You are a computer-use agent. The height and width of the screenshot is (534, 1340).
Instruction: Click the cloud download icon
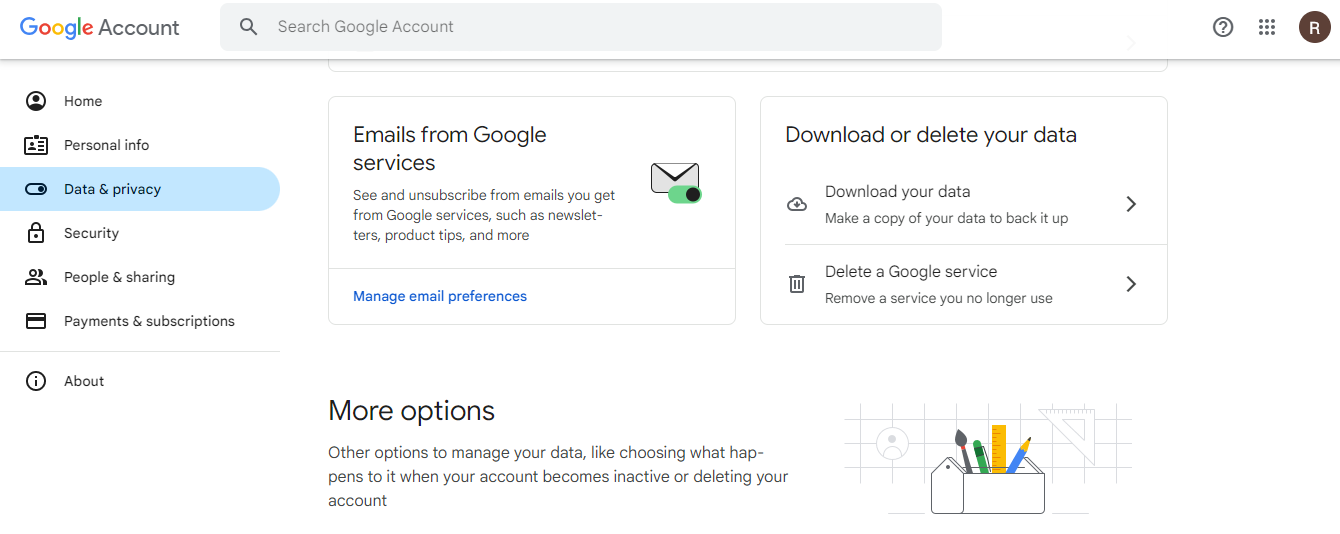(797, 204)
